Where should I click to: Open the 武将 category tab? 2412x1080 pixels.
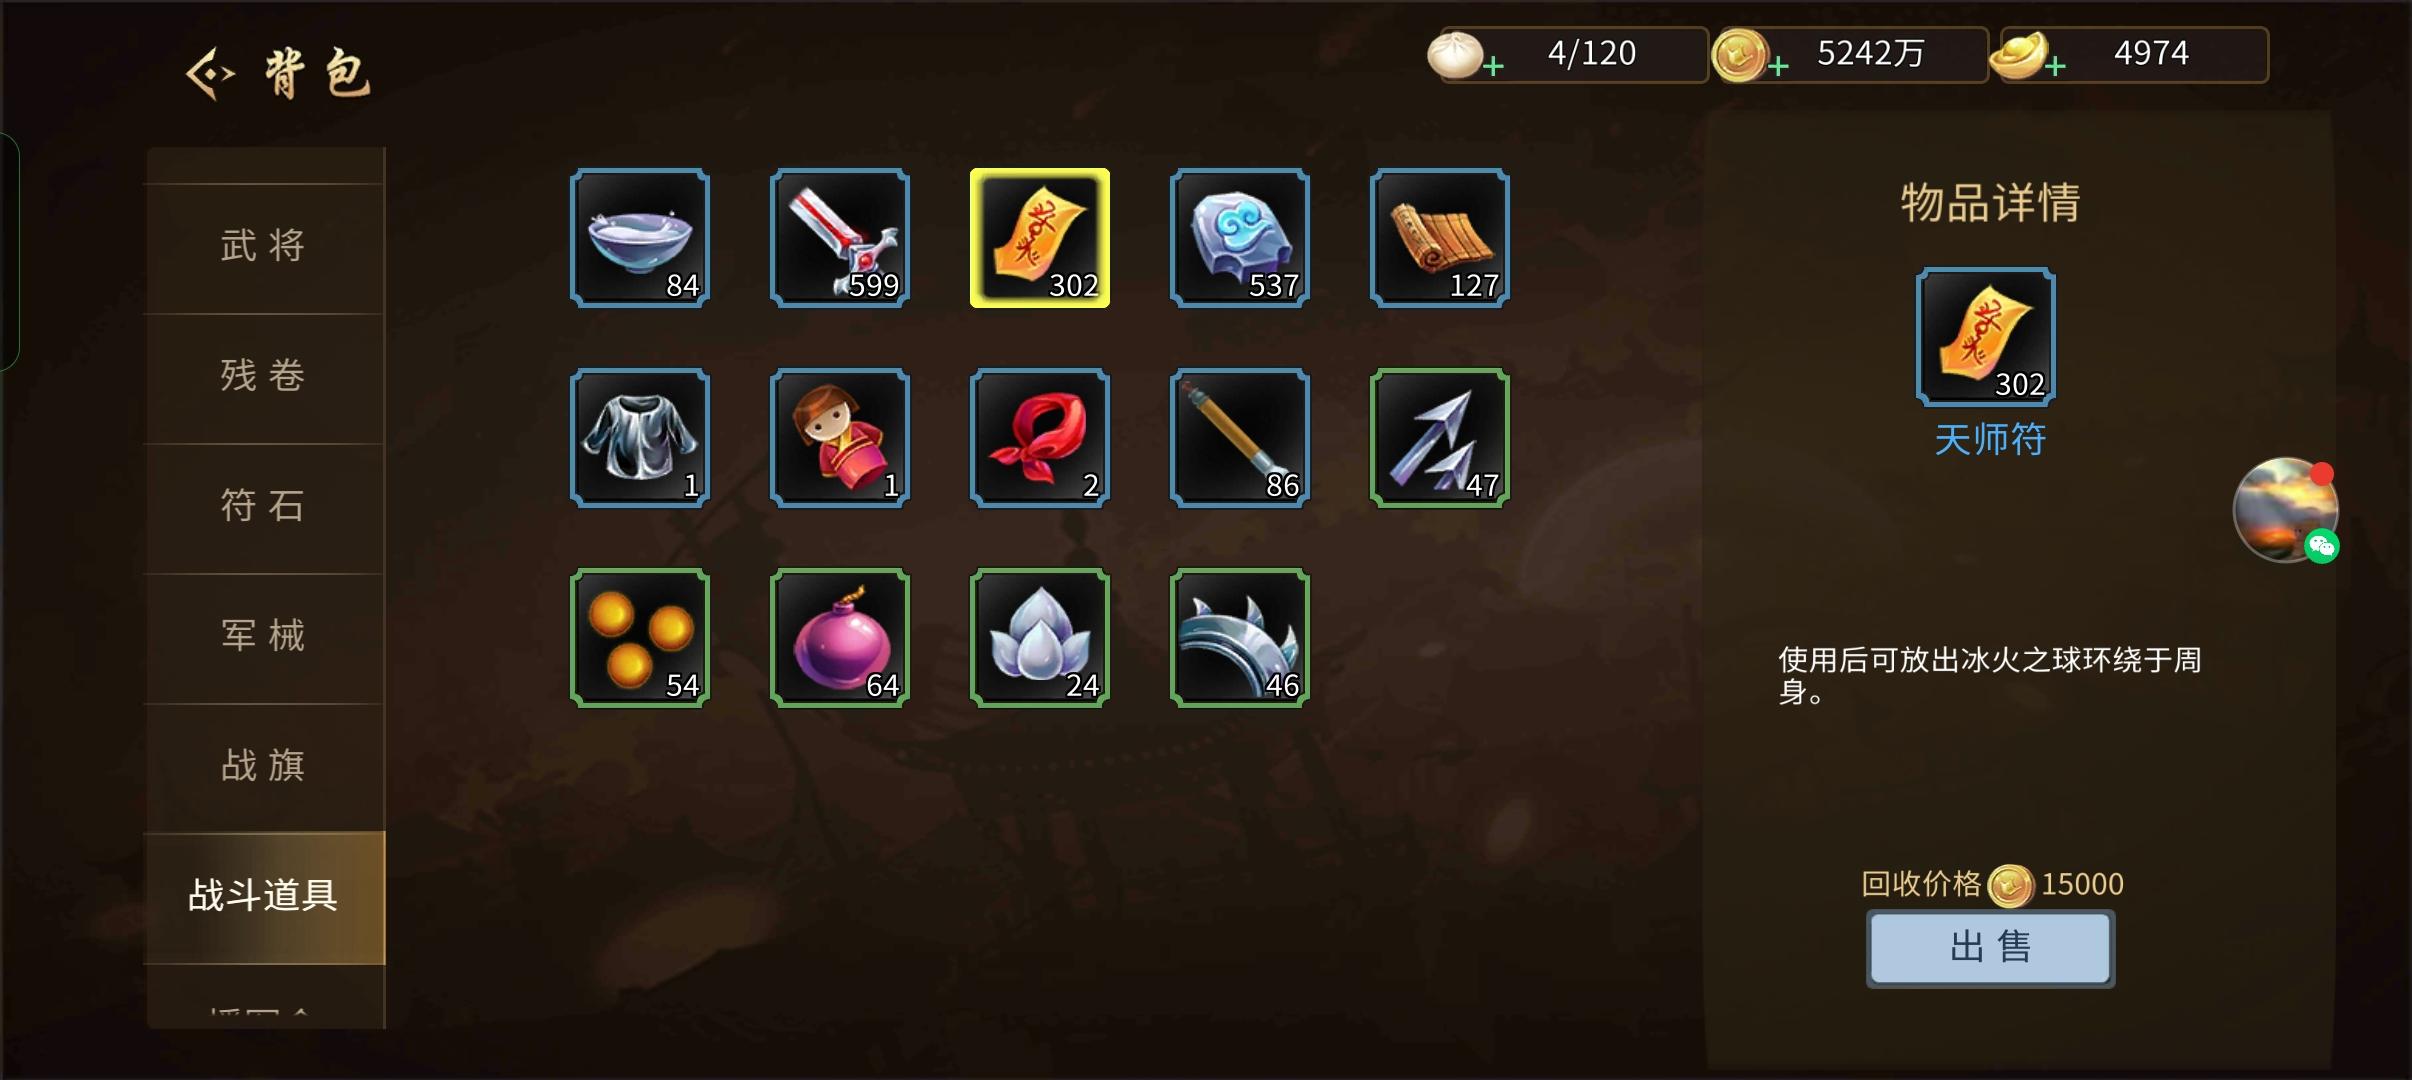(x=264, y=246)
